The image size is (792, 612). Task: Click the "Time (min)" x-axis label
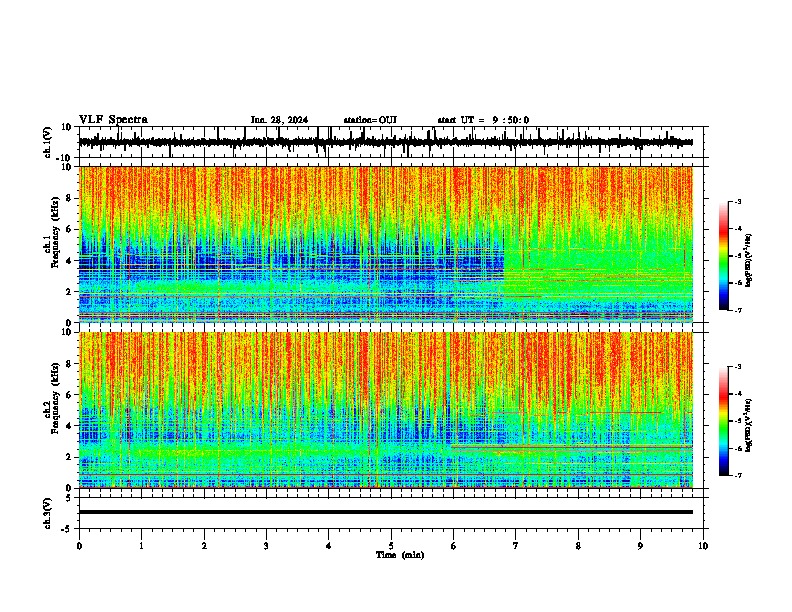[400, 555]
